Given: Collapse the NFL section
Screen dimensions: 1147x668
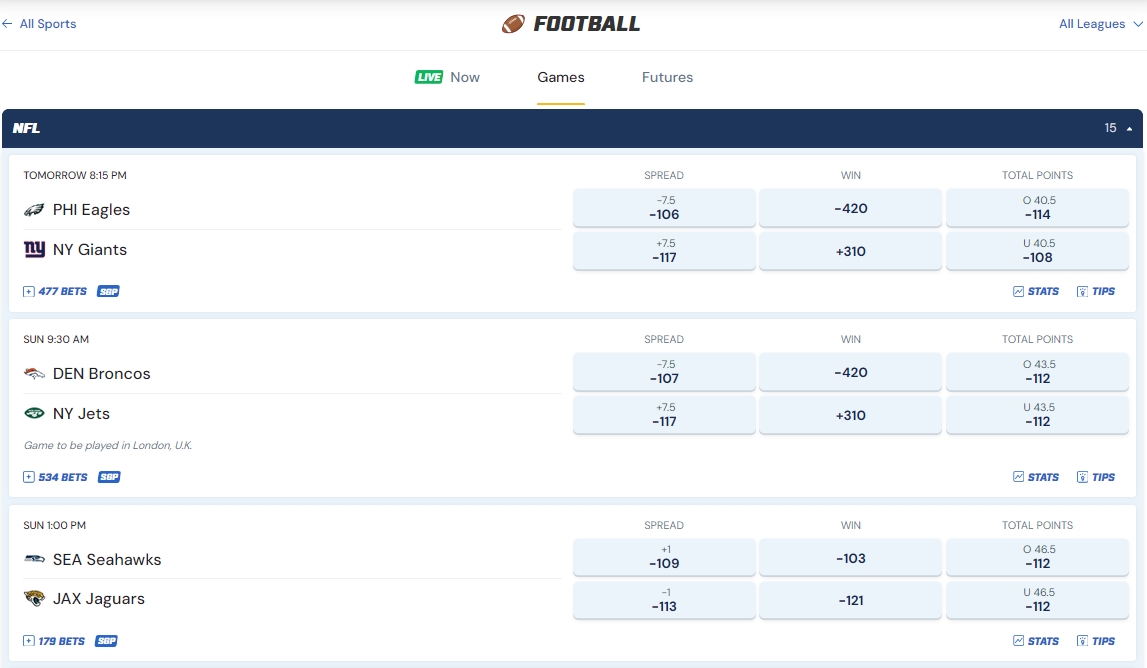Looking at the screenshot, I should point(1129,129).
